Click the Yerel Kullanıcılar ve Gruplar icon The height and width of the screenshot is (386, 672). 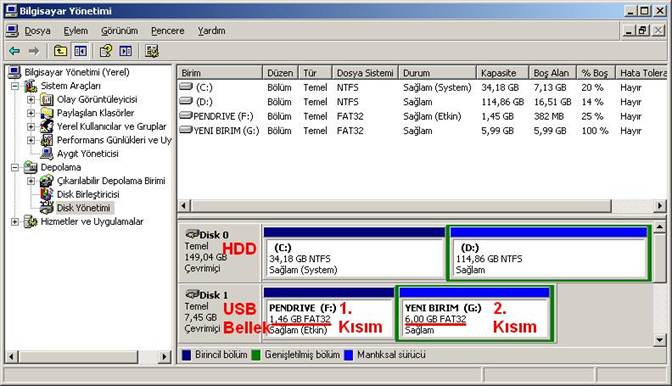coord(47,126)
